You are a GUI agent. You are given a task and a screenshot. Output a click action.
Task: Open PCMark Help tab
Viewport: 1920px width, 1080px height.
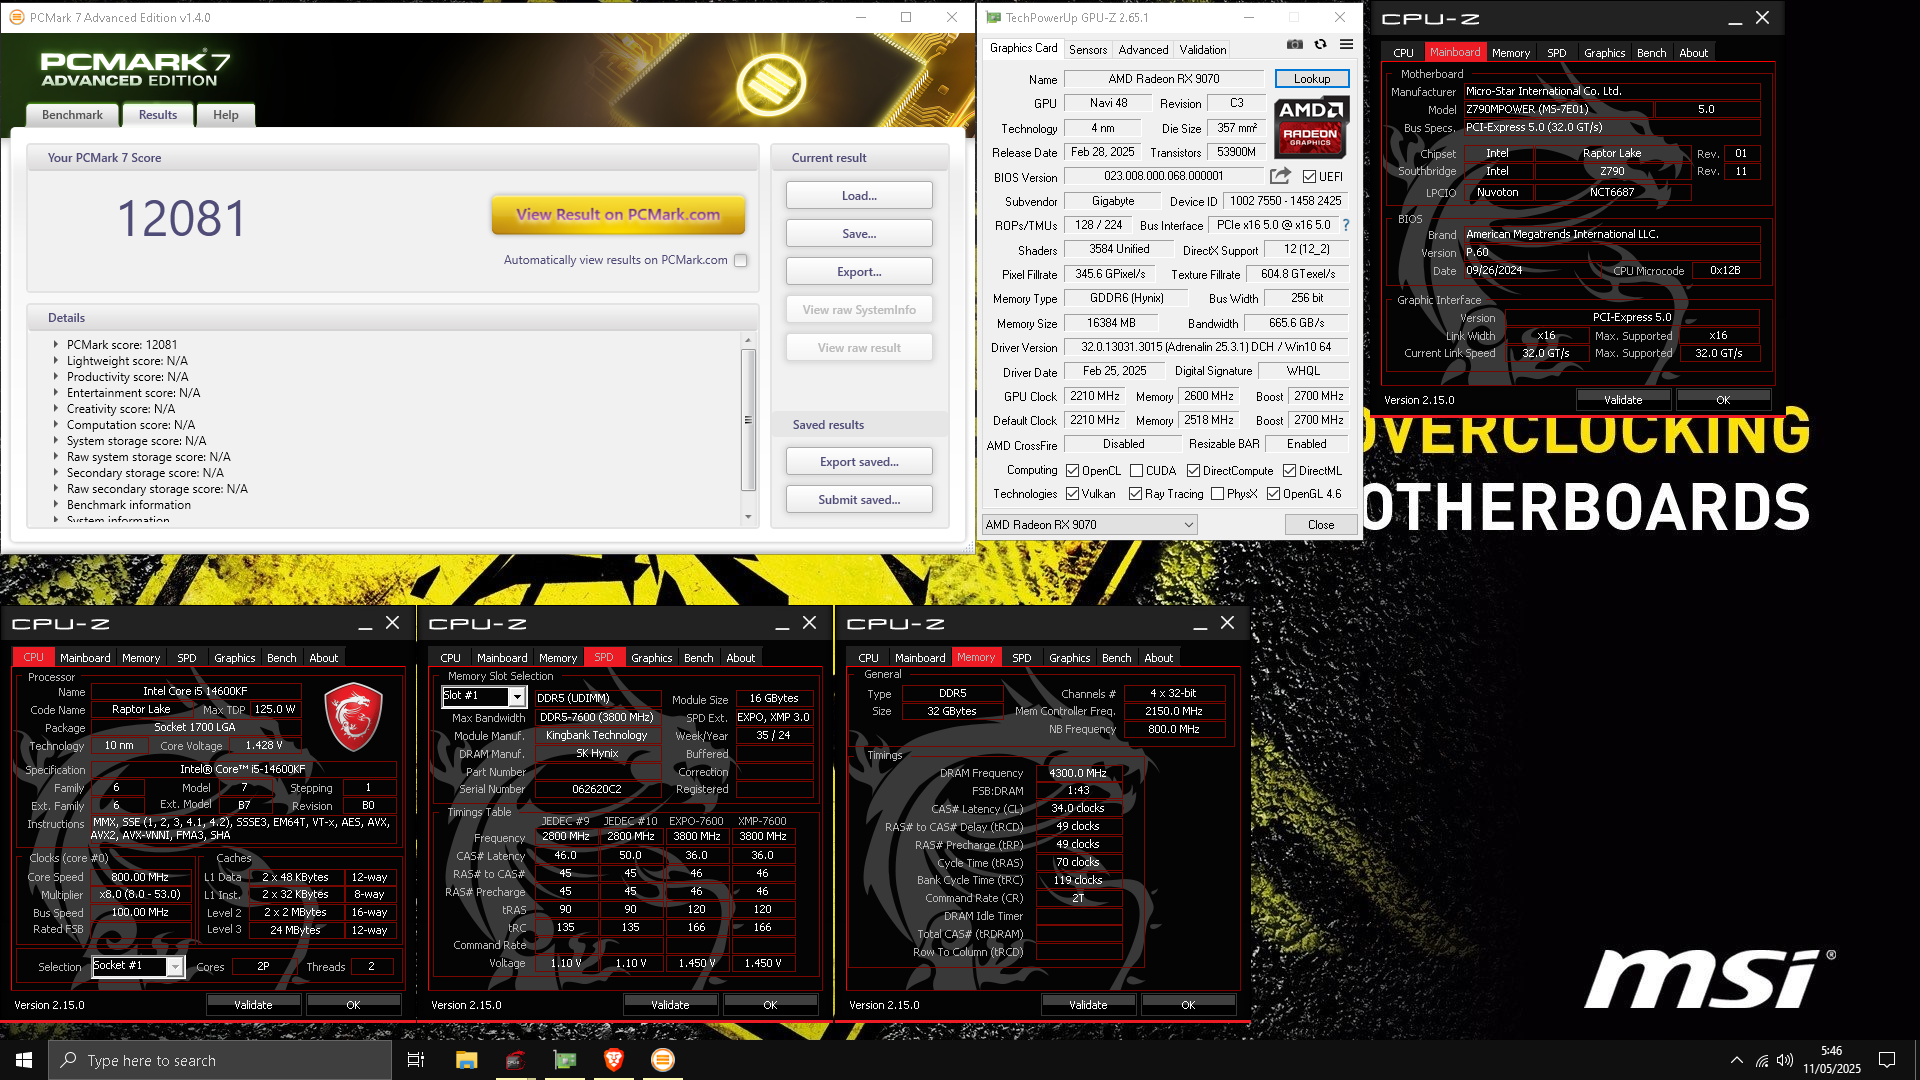(225, 115)
